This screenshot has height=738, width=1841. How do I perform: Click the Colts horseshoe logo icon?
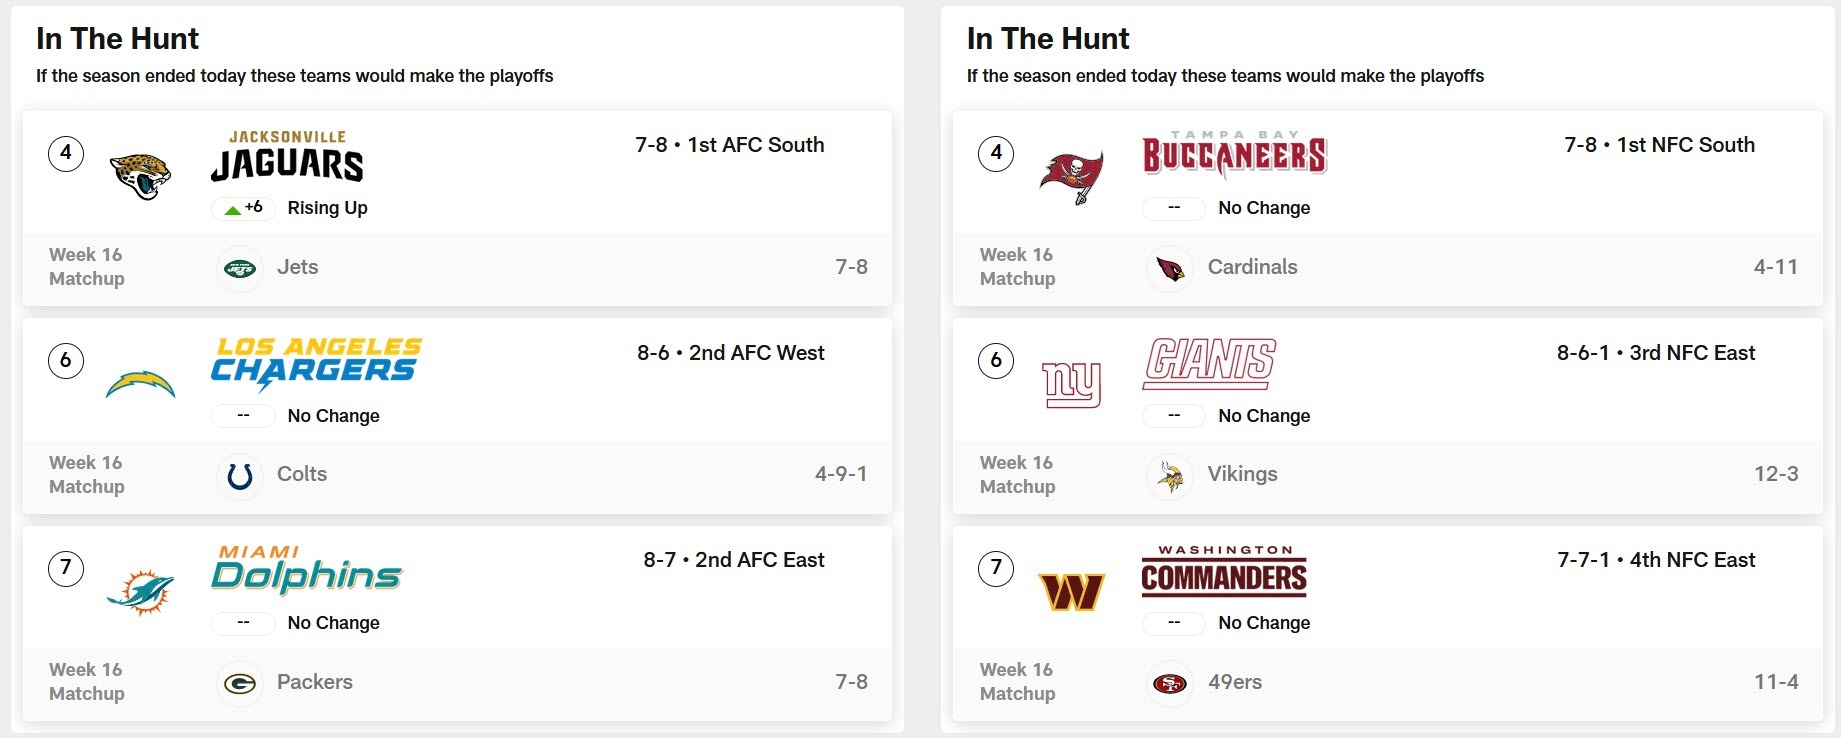240,475
